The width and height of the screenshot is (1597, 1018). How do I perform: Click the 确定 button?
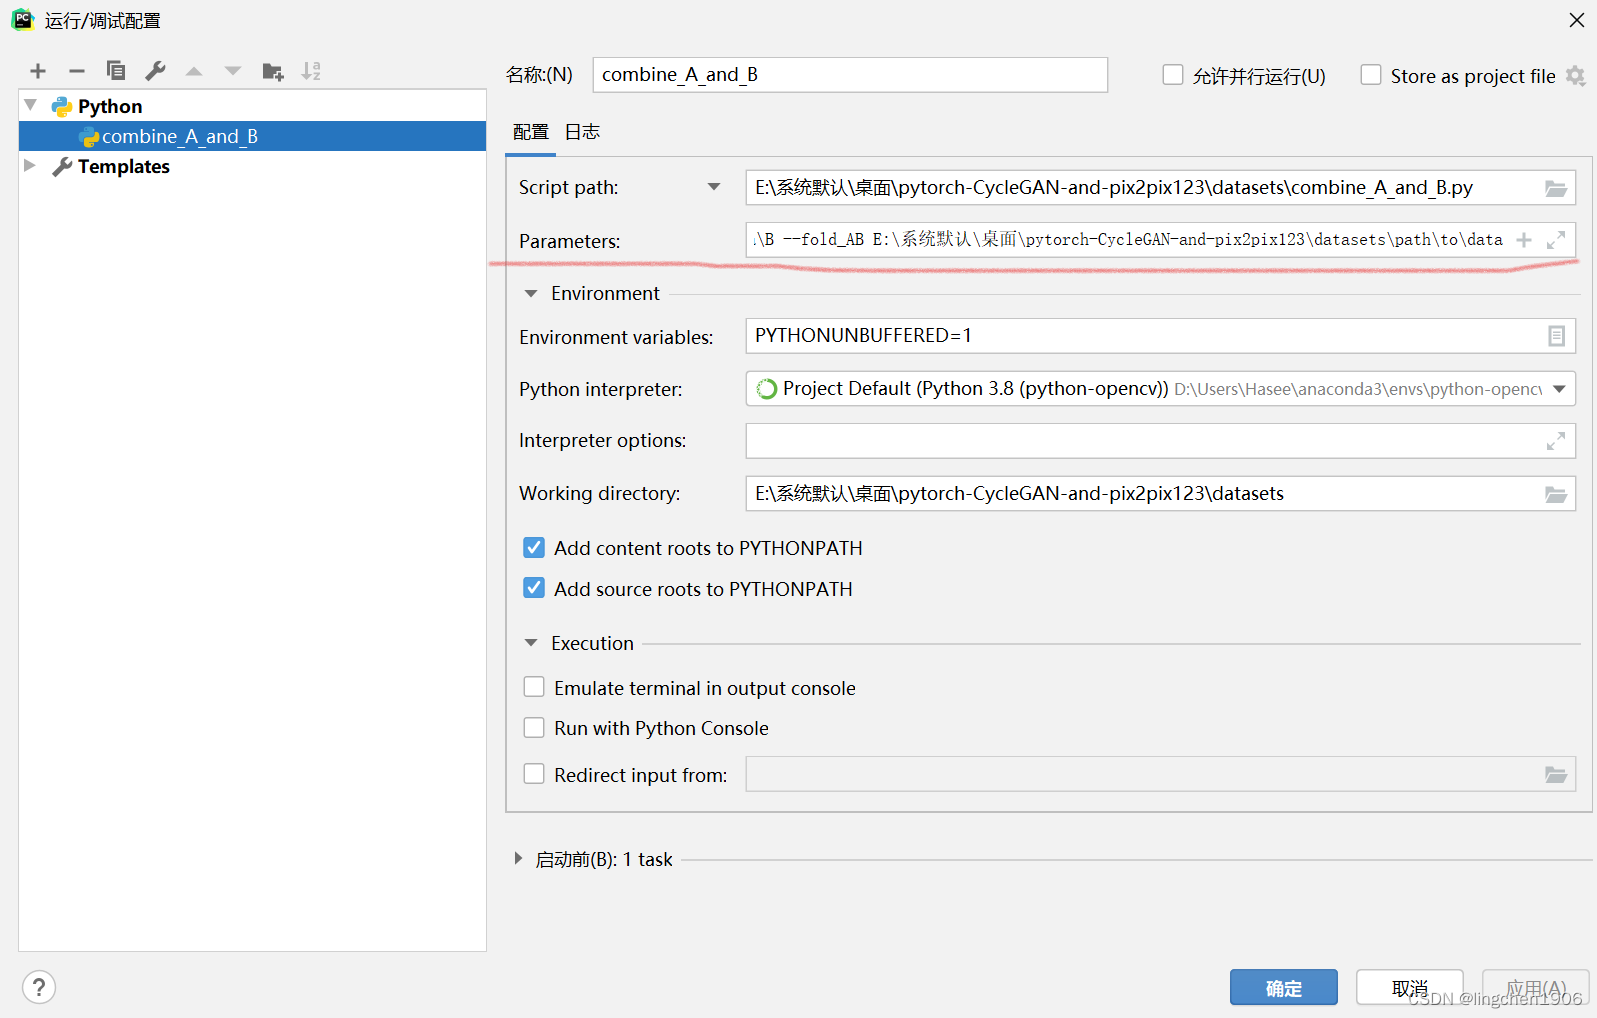(1284, 987)
